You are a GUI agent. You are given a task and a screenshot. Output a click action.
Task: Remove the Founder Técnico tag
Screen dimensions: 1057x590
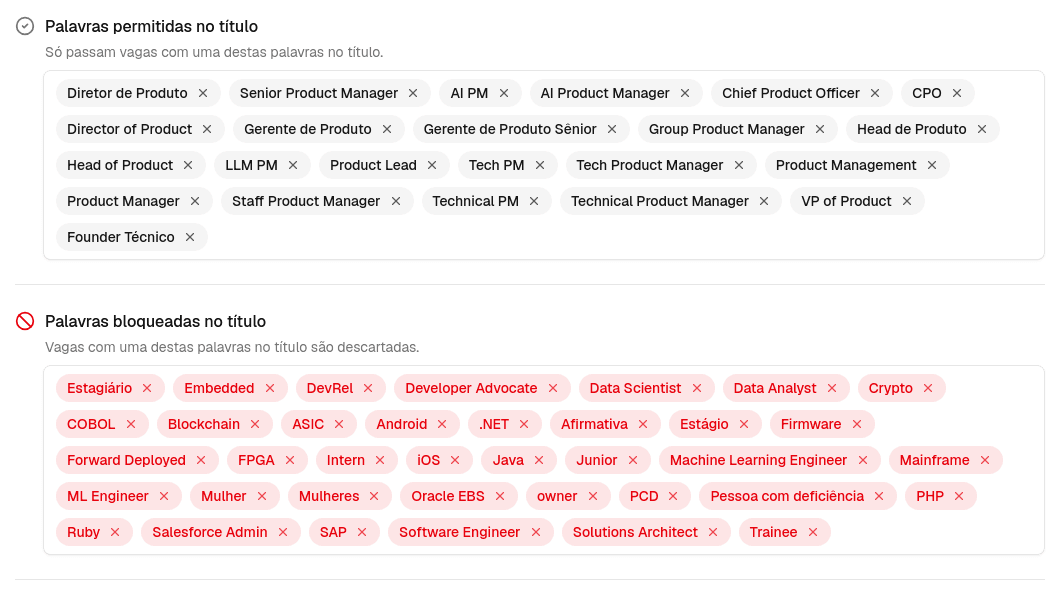click(190, 237)
